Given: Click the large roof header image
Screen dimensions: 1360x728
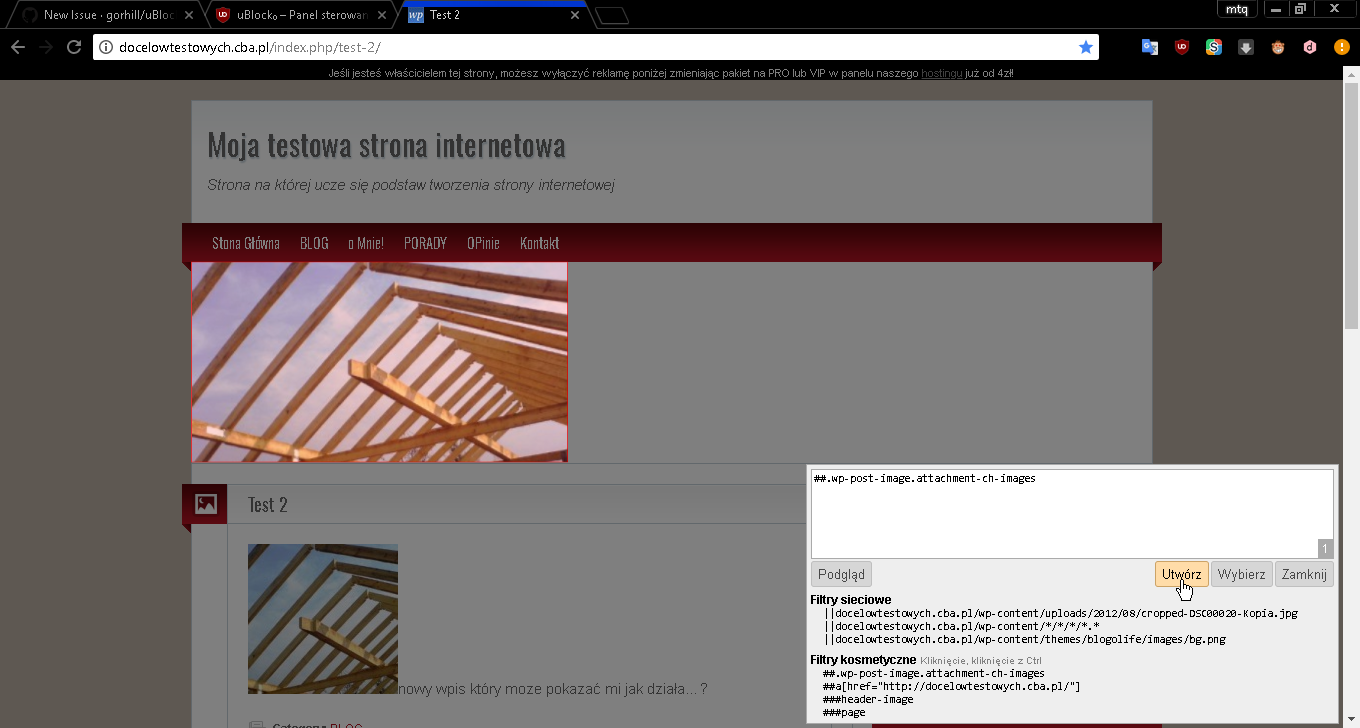Looking at the screenshot, I should pyautogui.click(x=379, y=362).
